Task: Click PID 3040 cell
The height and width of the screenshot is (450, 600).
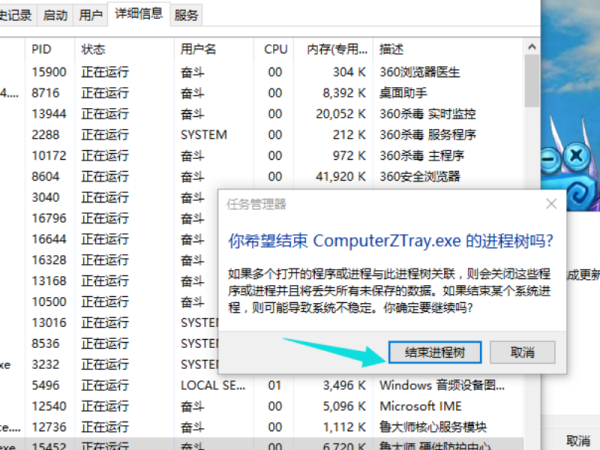Action: pyautogui.click(x=46, y=197)
